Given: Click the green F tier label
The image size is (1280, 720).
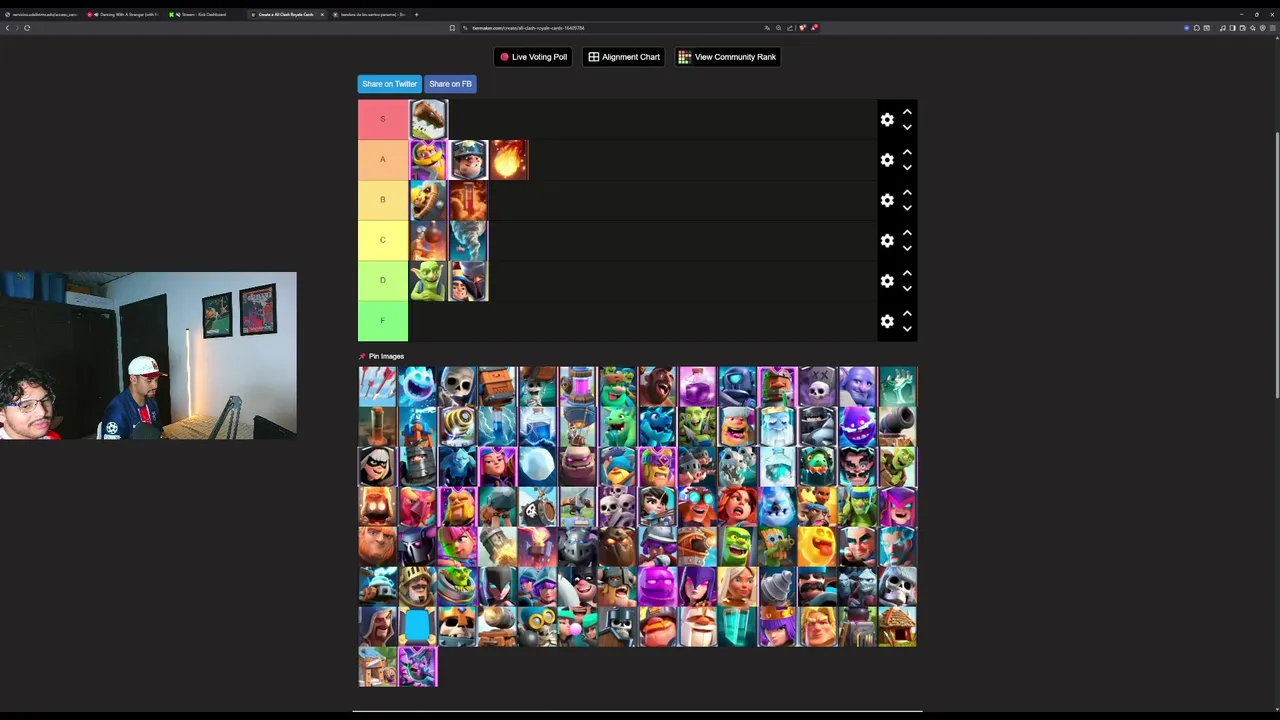Looking at the screenshot, I should pos(383,321).
